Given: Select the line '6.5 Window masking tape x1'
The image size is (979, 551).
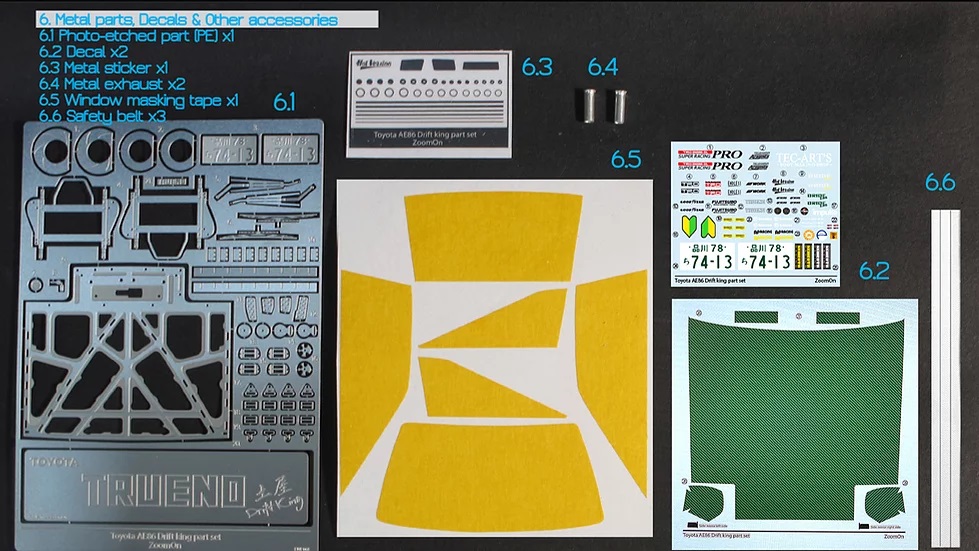Looking at the screenshot, I should pyautogui.click(x=139, y=100).
